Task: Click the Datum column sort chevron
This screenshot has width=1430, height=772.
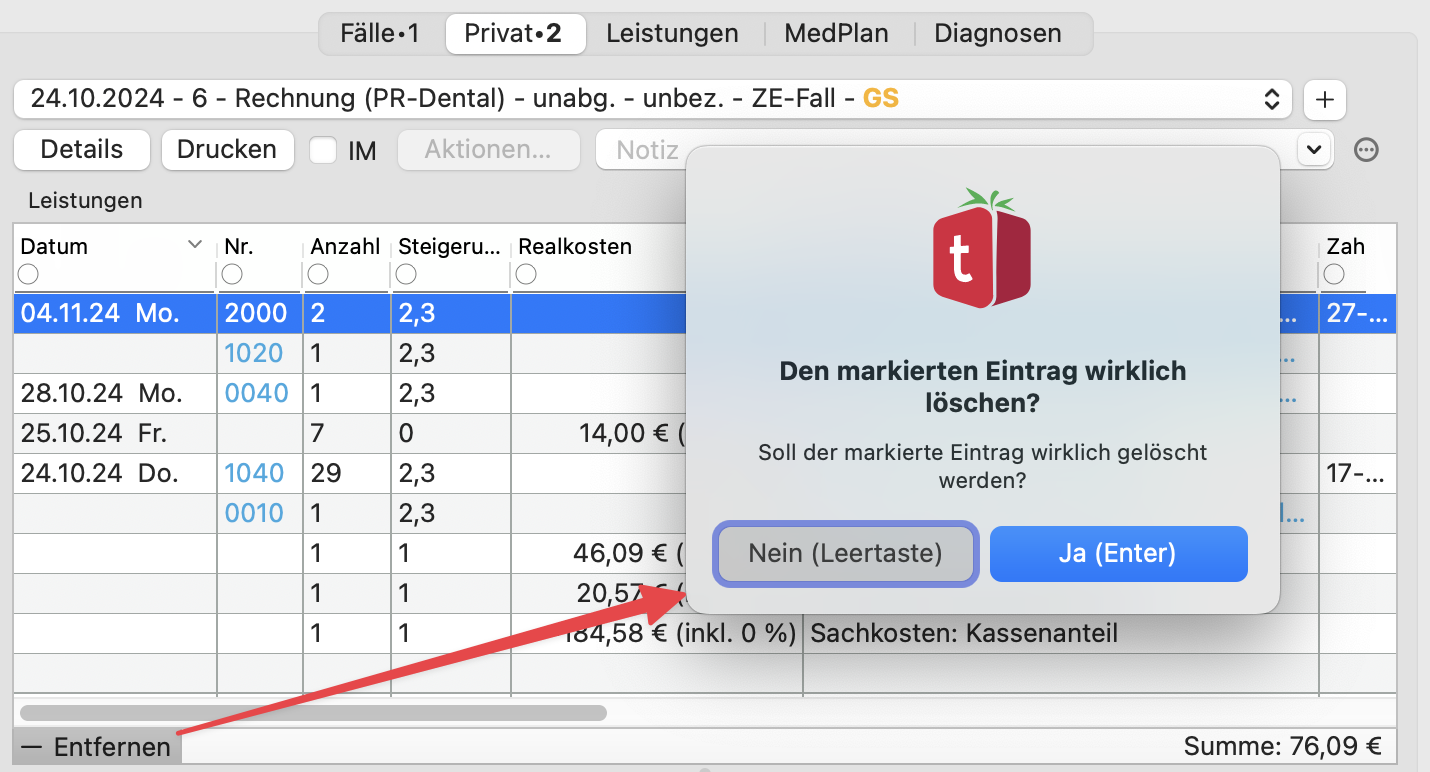Action: [x=195, y=245]
